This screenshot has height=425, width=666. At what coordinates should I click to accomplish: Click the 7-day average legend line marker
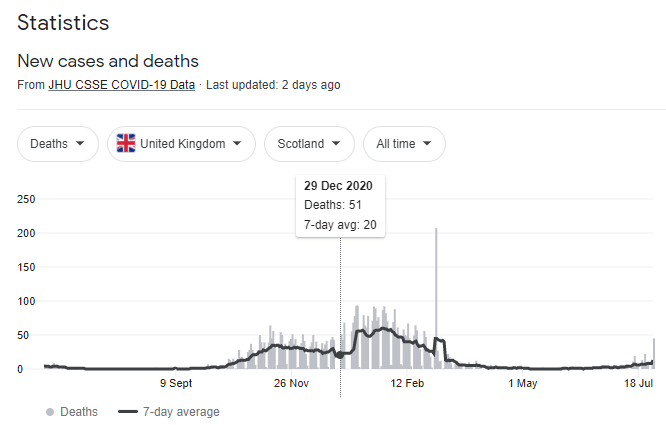(127, 412)
